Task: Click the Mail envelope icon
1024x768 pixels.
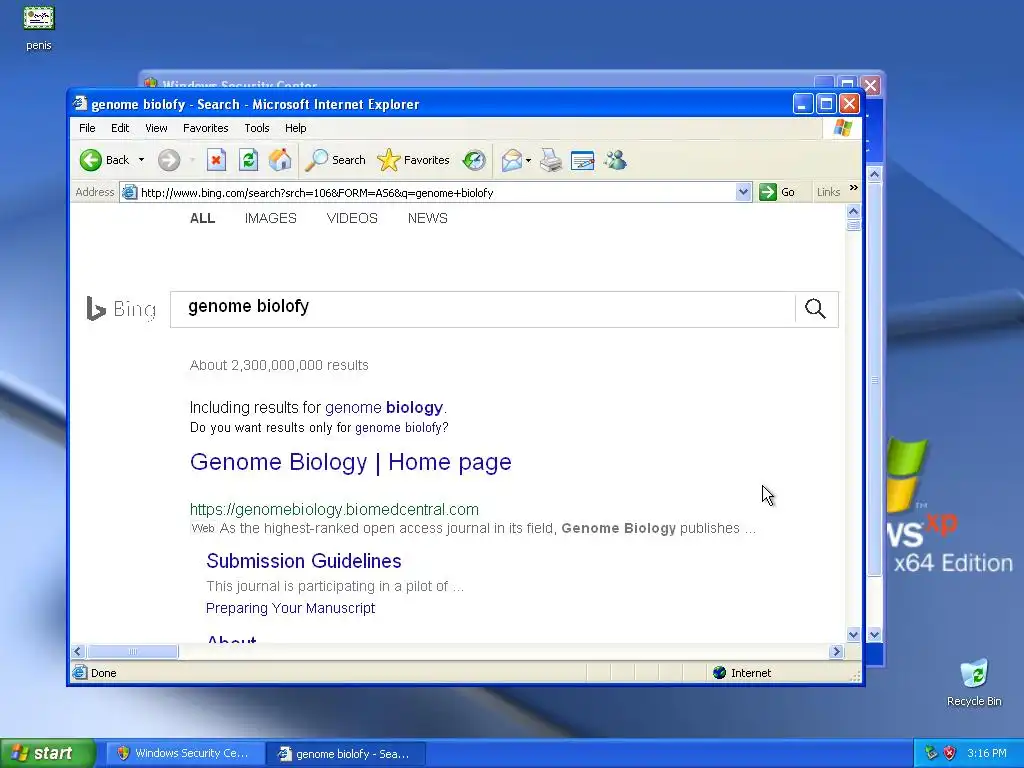Action: click(511, 160)
